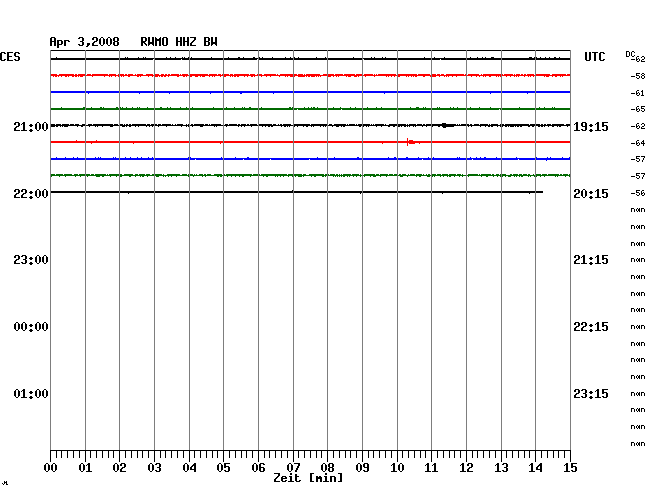Select the 22:15 UTC time label

591,327
